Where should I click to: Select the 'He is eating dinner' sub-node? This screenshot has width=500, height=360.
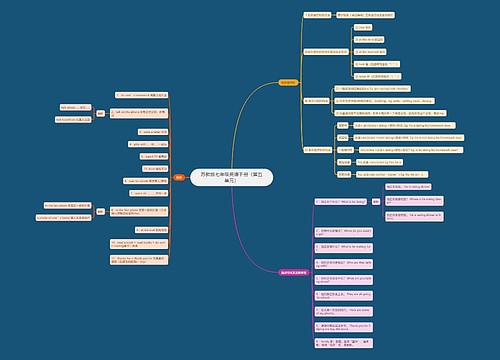(x=408, y=187)
